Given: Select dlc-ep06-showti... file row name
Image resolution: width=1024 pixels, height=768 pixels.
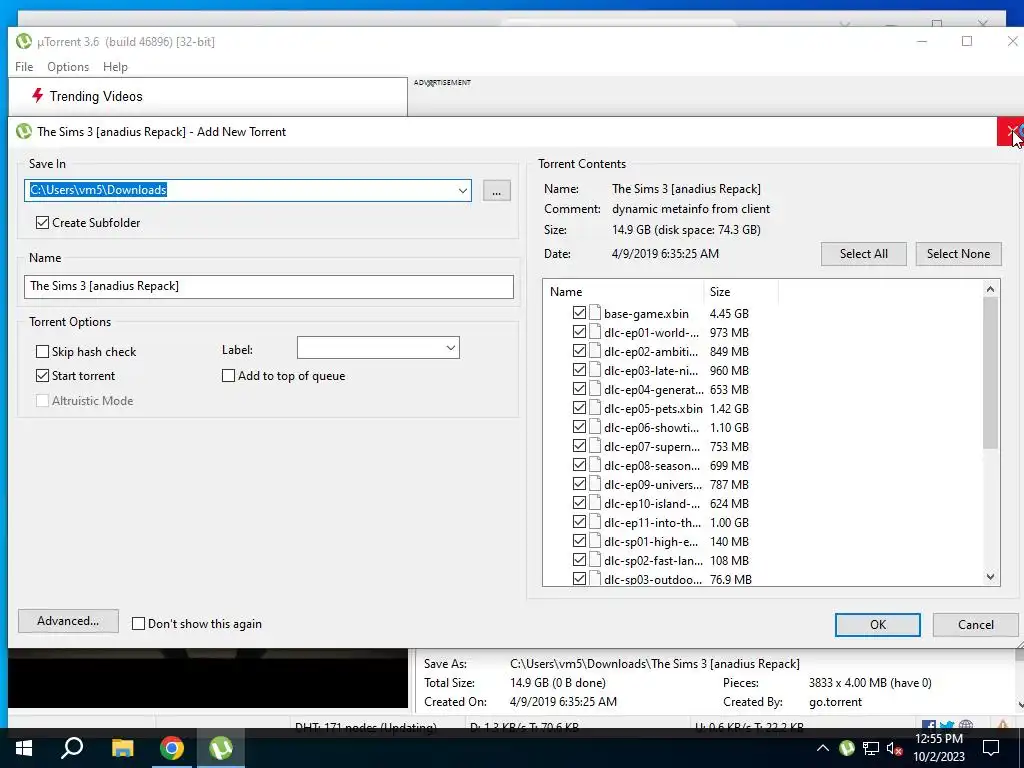Looking at the screenshot, I should tap(651, 427).
